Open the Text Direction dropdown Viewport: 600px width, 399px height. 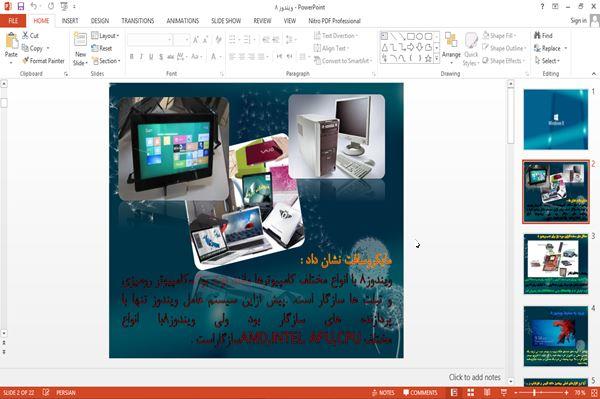point(336,36)
